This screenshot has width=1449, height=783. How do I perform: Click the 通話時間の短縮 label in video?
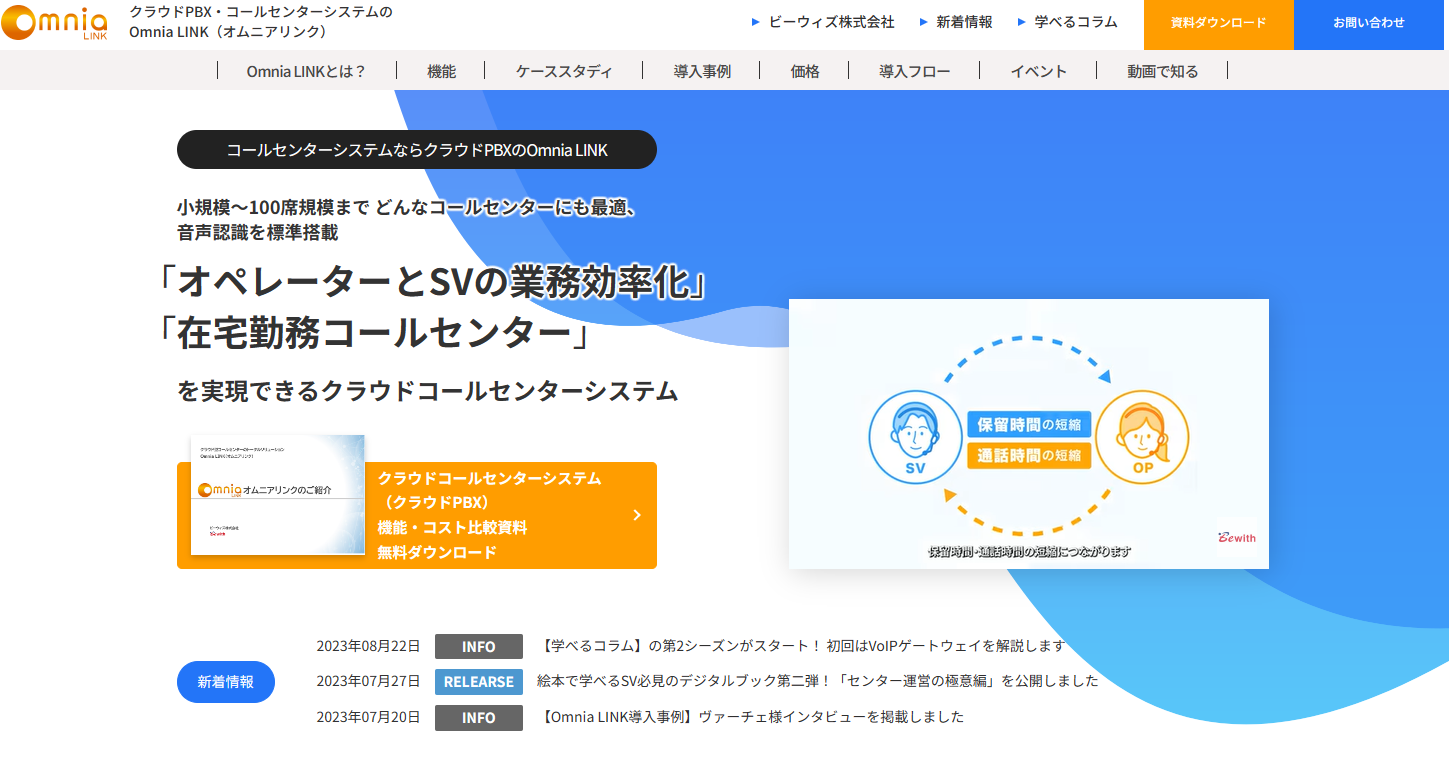[x=1029, y=456]
